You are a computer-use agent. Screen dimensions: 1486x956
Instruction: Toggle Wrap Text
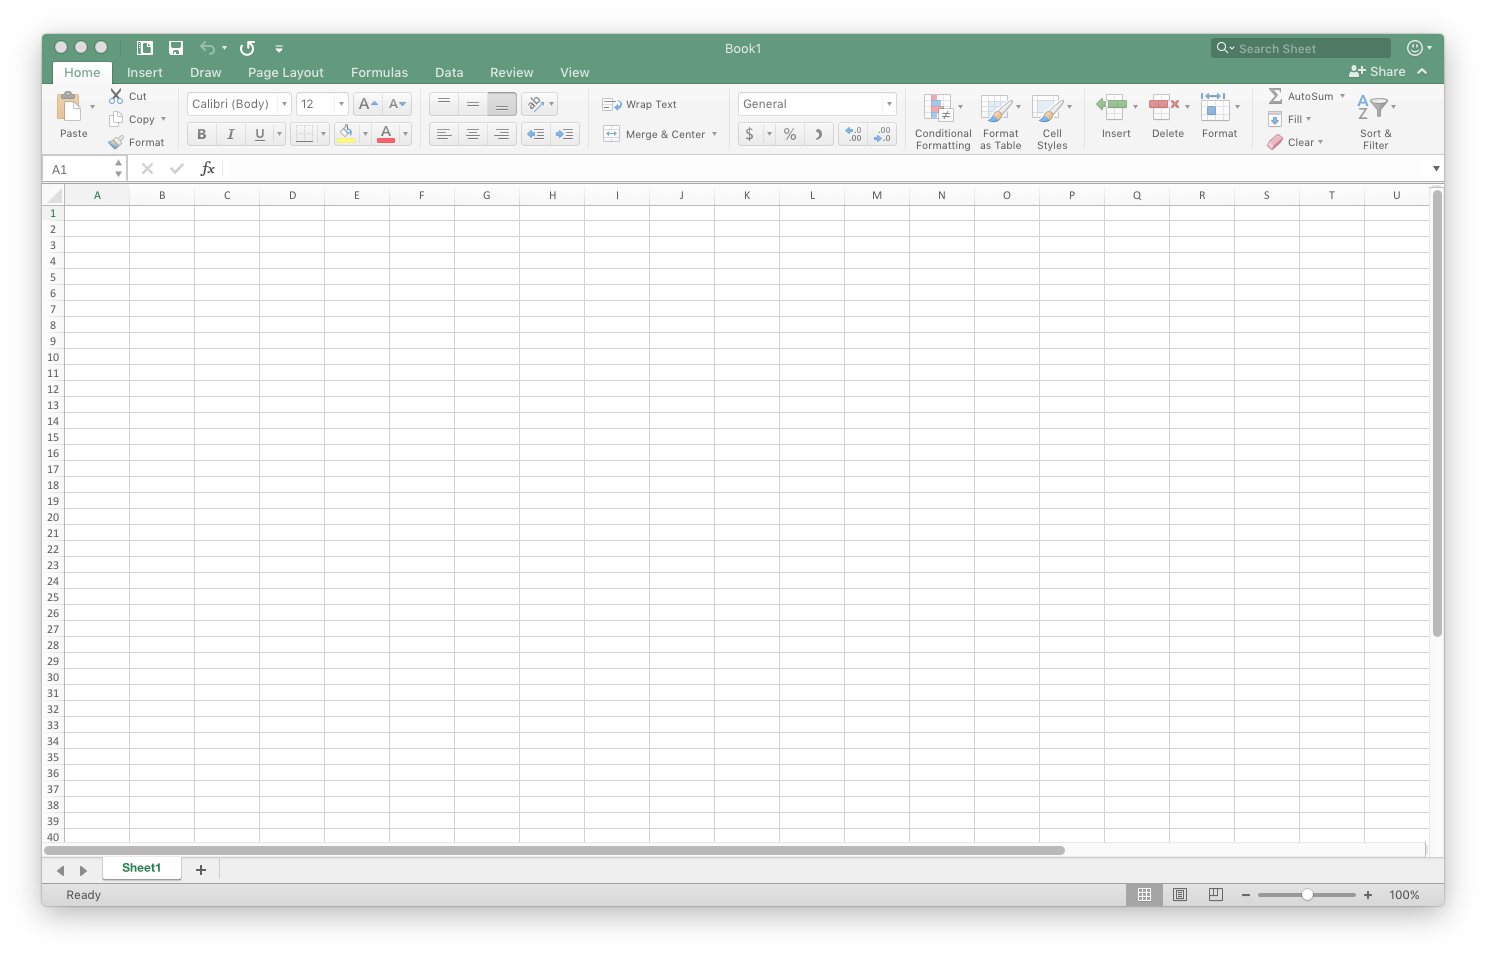coord(640,104)
